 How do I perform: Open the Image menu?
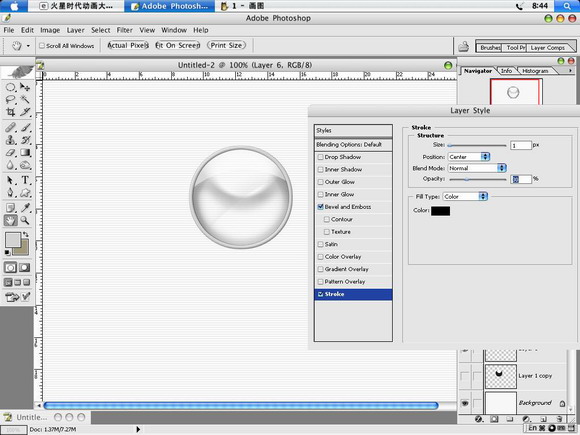tap(50, 30)
